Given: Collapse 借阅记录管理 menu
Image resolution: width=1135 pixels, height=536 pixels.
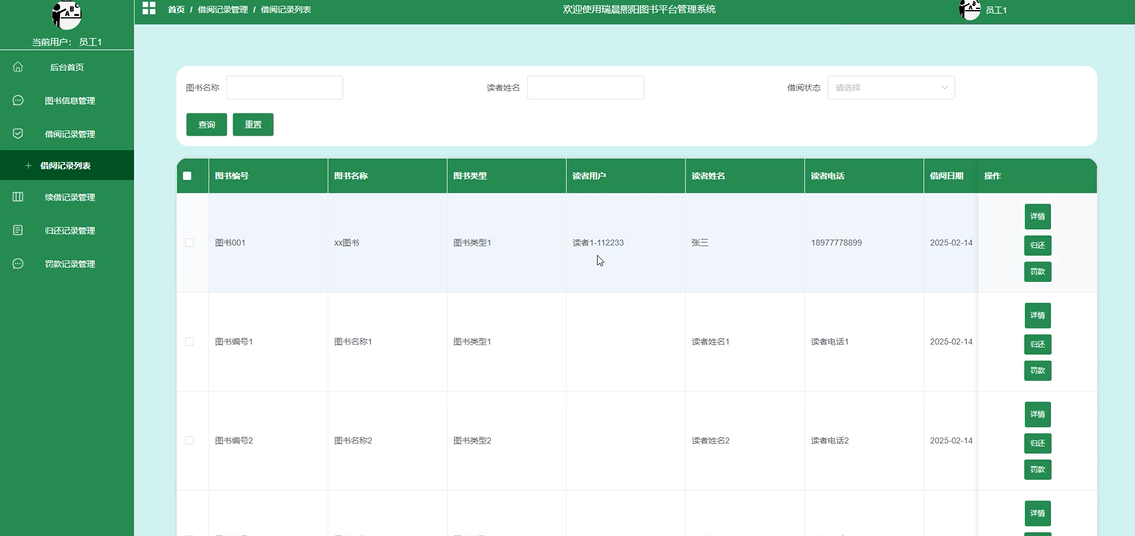Looking at the screenshot, I should tap(67, 134).
